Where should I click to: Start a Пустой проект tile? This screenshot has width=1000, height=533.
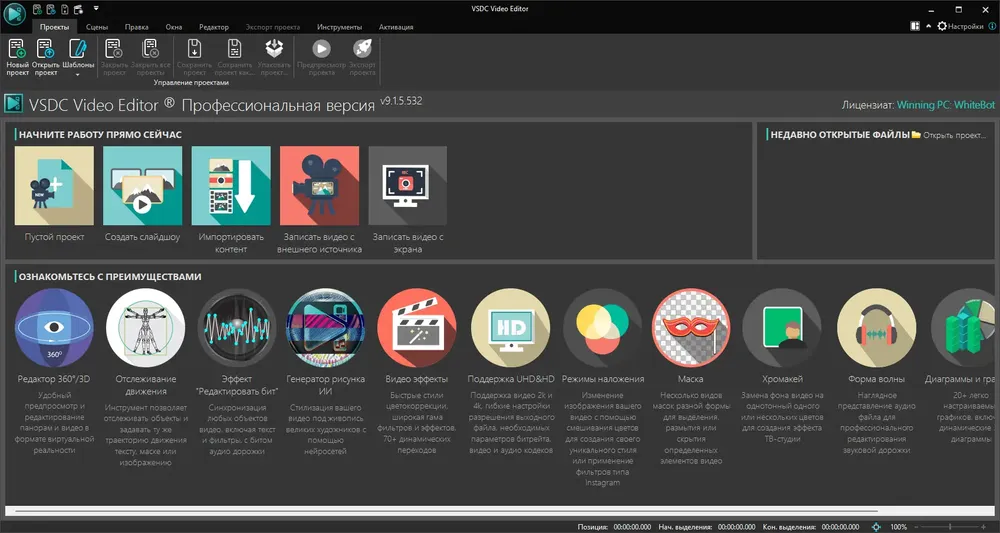click(54, 186)
